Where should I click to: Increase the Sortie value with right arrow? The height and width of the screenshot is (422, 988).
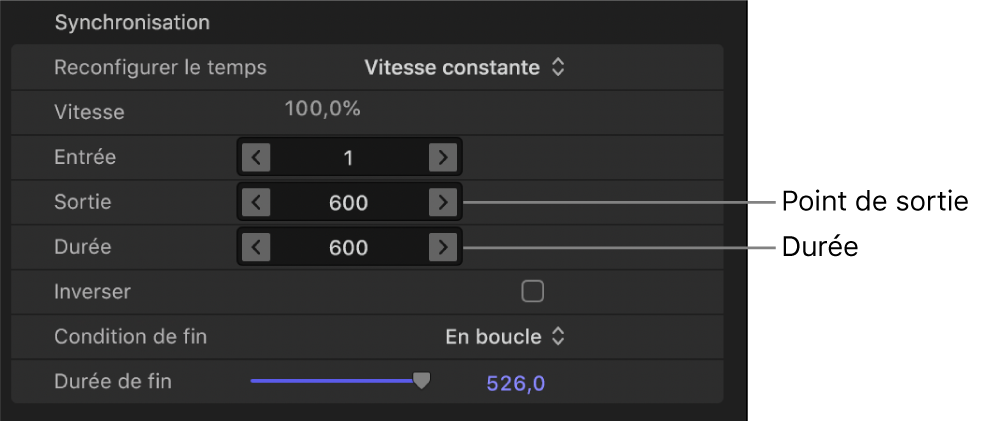[x=442, y=202]
